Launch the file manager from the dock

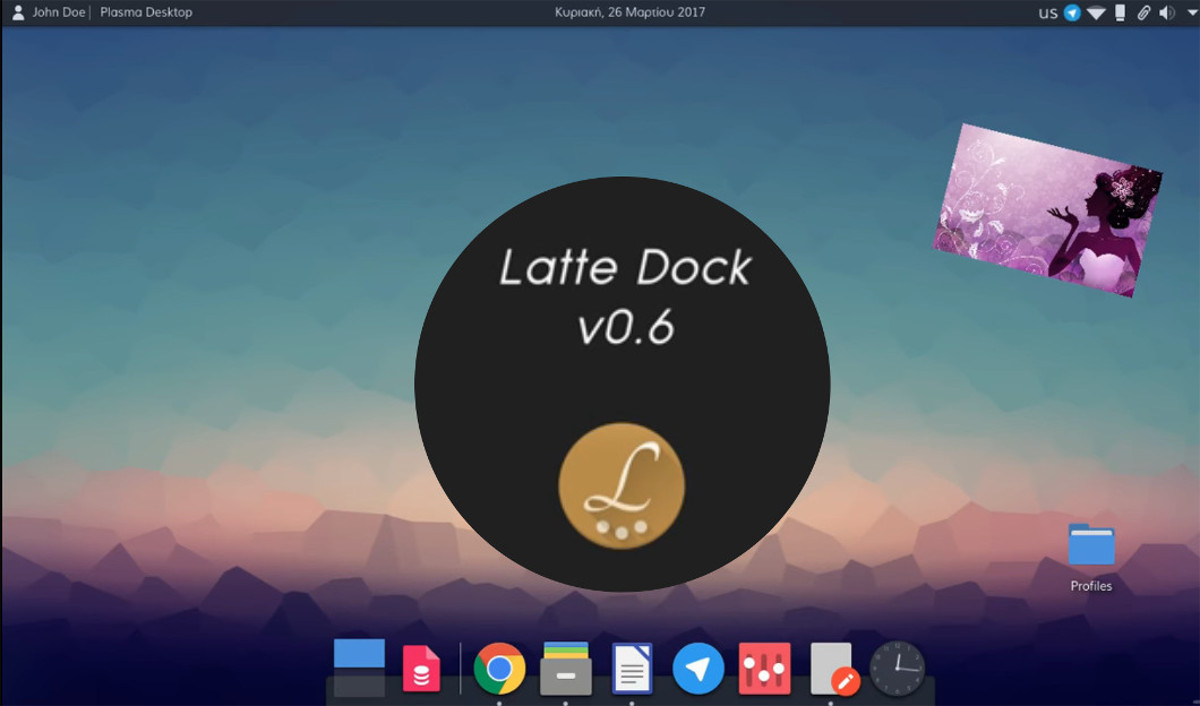point(565,669)
